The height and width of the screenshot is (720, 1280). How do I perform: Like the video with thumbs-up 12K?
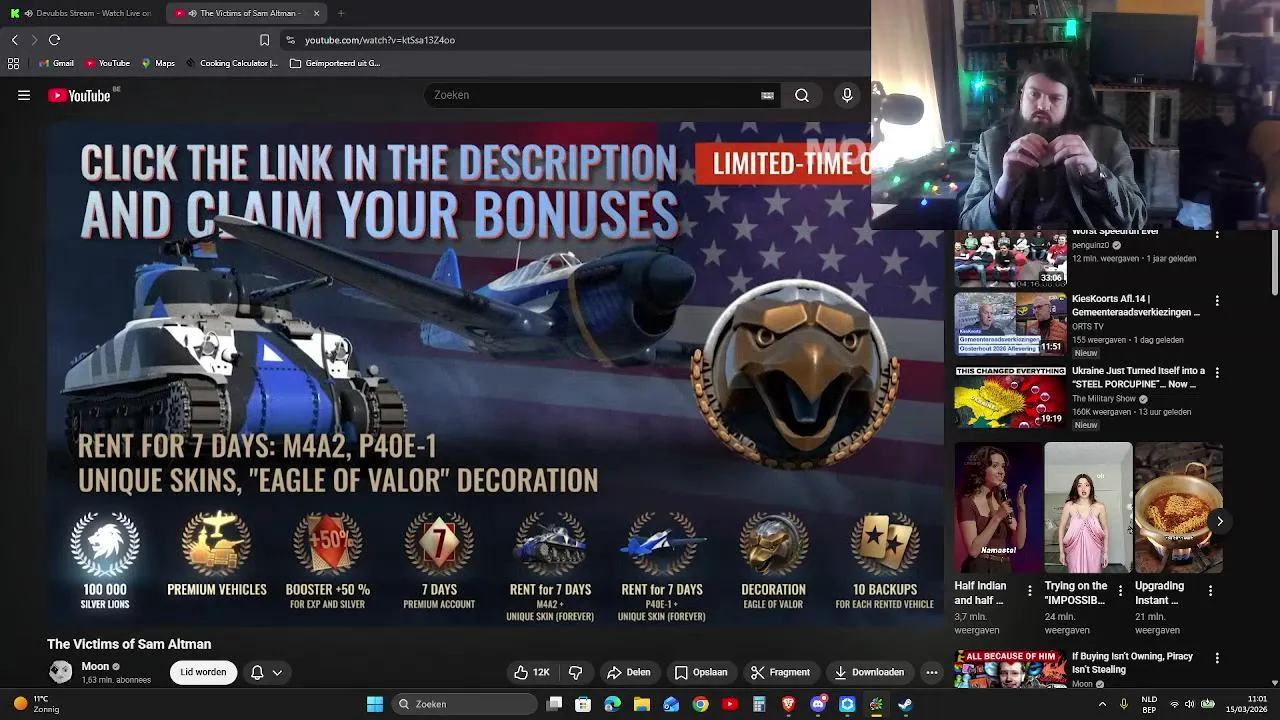coord(531,672)
